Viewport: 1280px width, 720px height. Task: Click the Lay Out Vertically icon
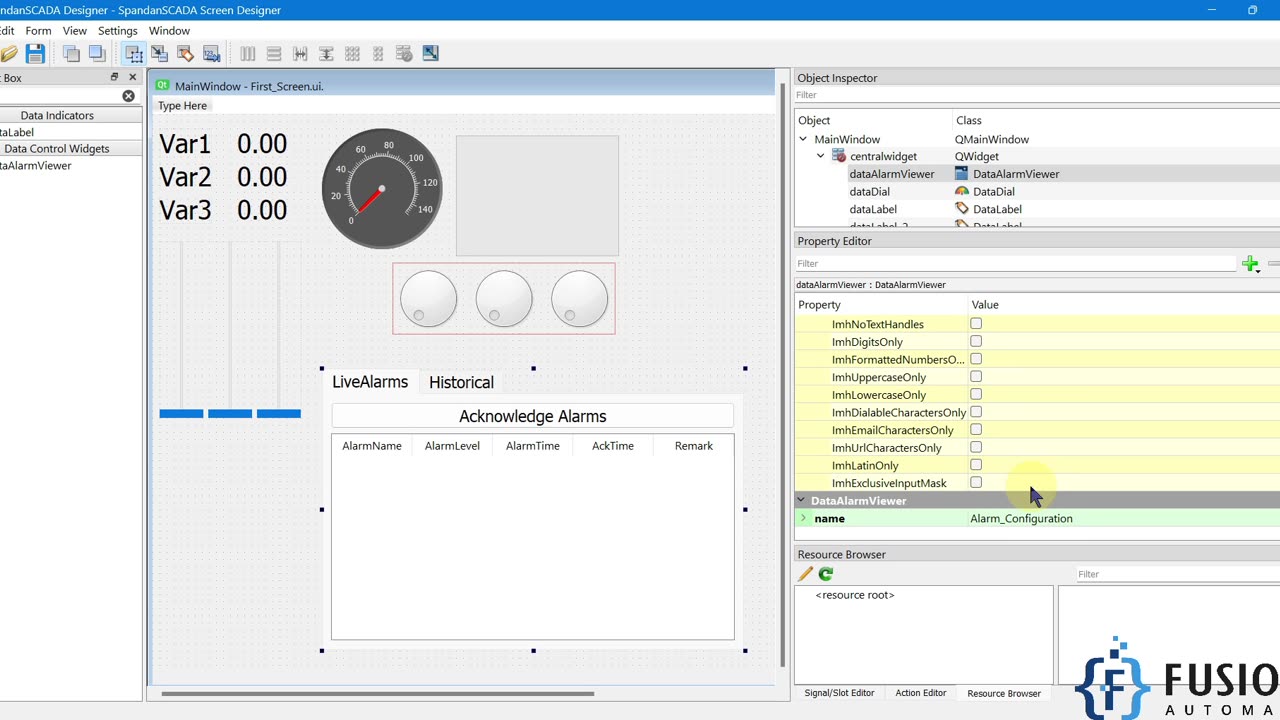tap(274, 53)
